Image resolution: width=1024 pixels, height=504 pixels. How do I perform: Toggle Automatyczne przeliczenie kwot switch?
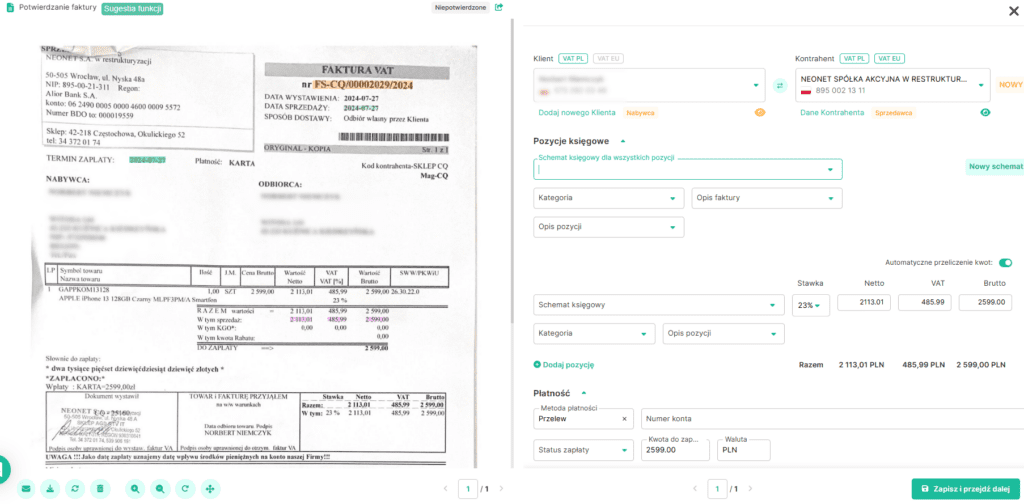(x=1005, y=263)
